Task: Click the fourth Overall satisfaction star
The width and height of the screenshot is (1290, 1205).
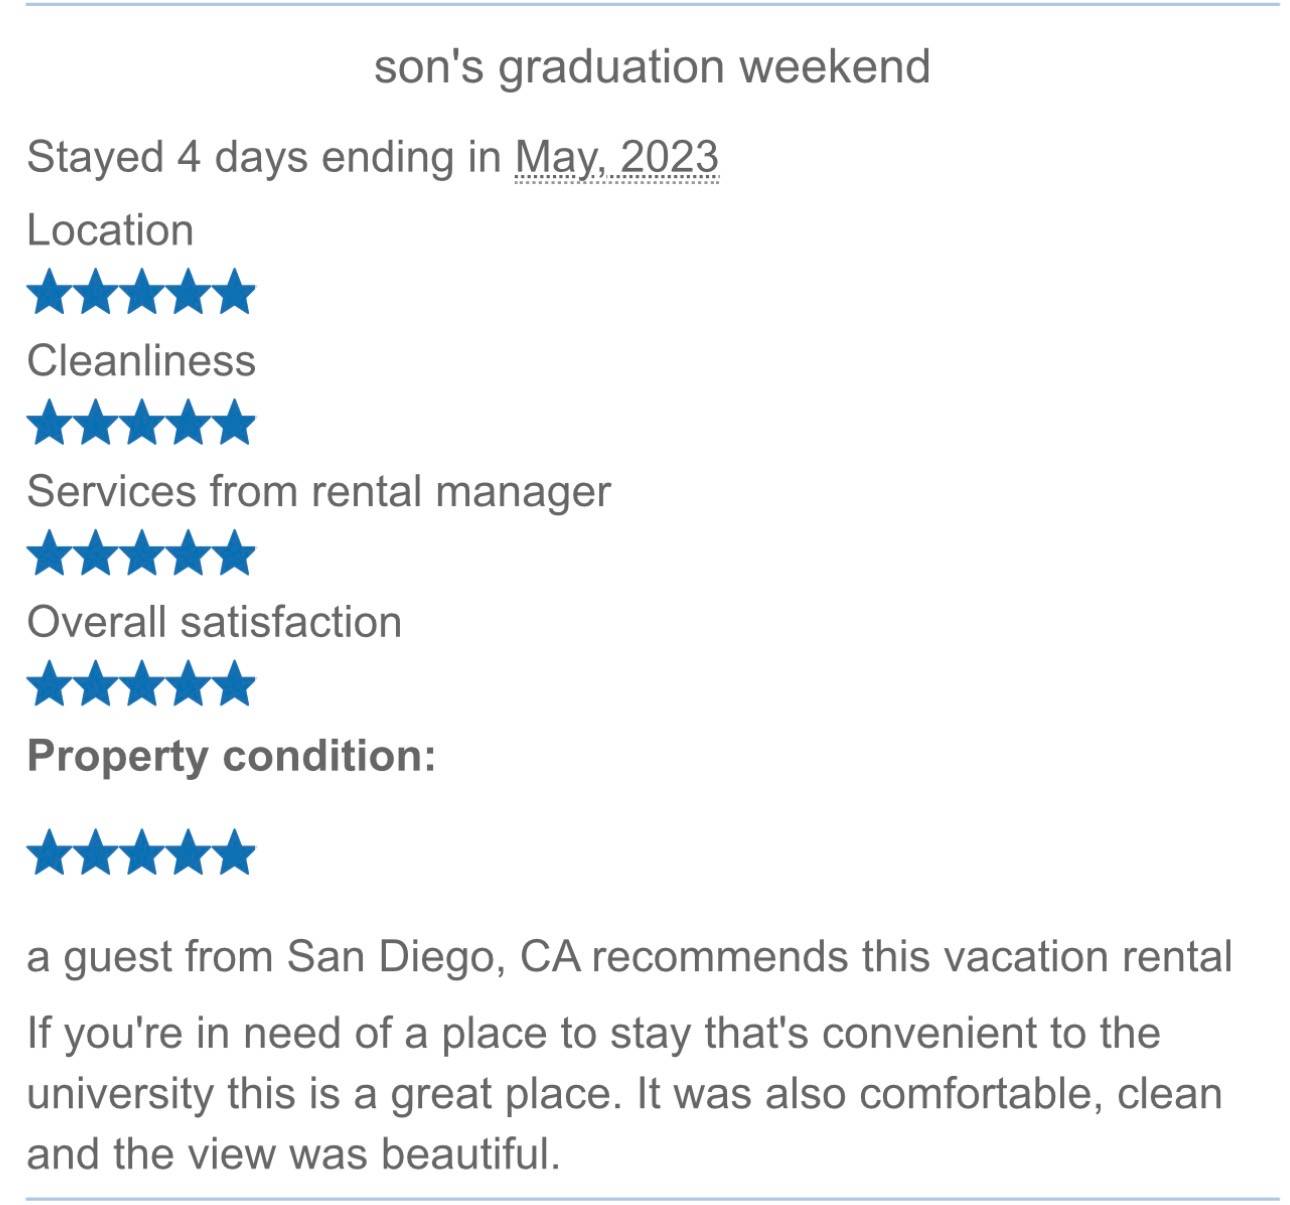Action: [188, 684]
